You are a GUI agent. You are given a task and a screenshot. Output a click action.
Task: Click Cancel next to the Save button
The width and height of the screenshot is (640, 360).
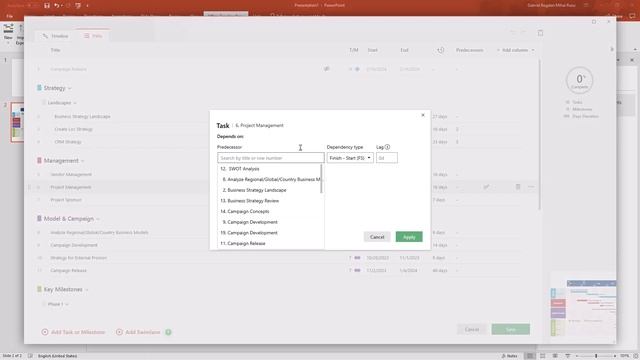[x=472, y=329]
